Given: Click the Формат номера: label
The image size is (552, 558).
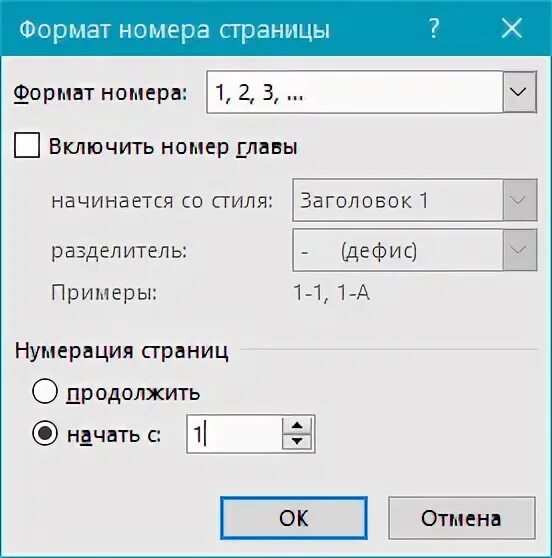Looking at the screenshot, I should 100,94.
